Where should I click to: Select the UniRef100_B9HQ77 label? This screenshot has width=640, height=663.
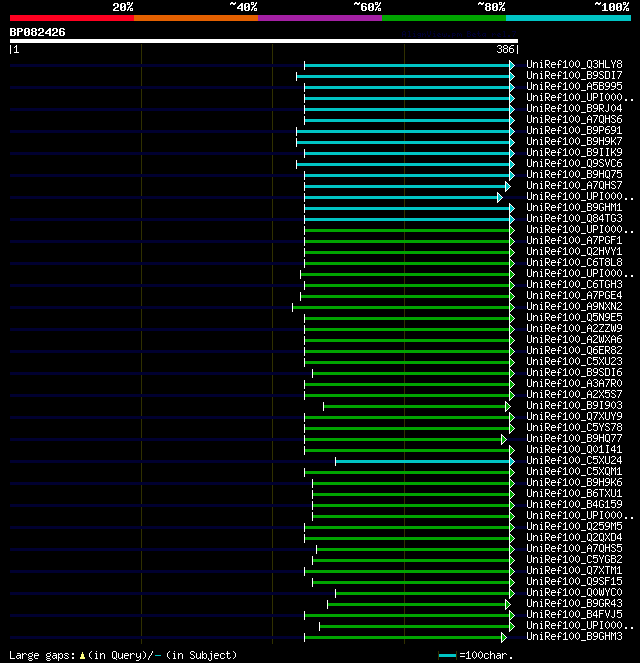[x=574, y=438]
